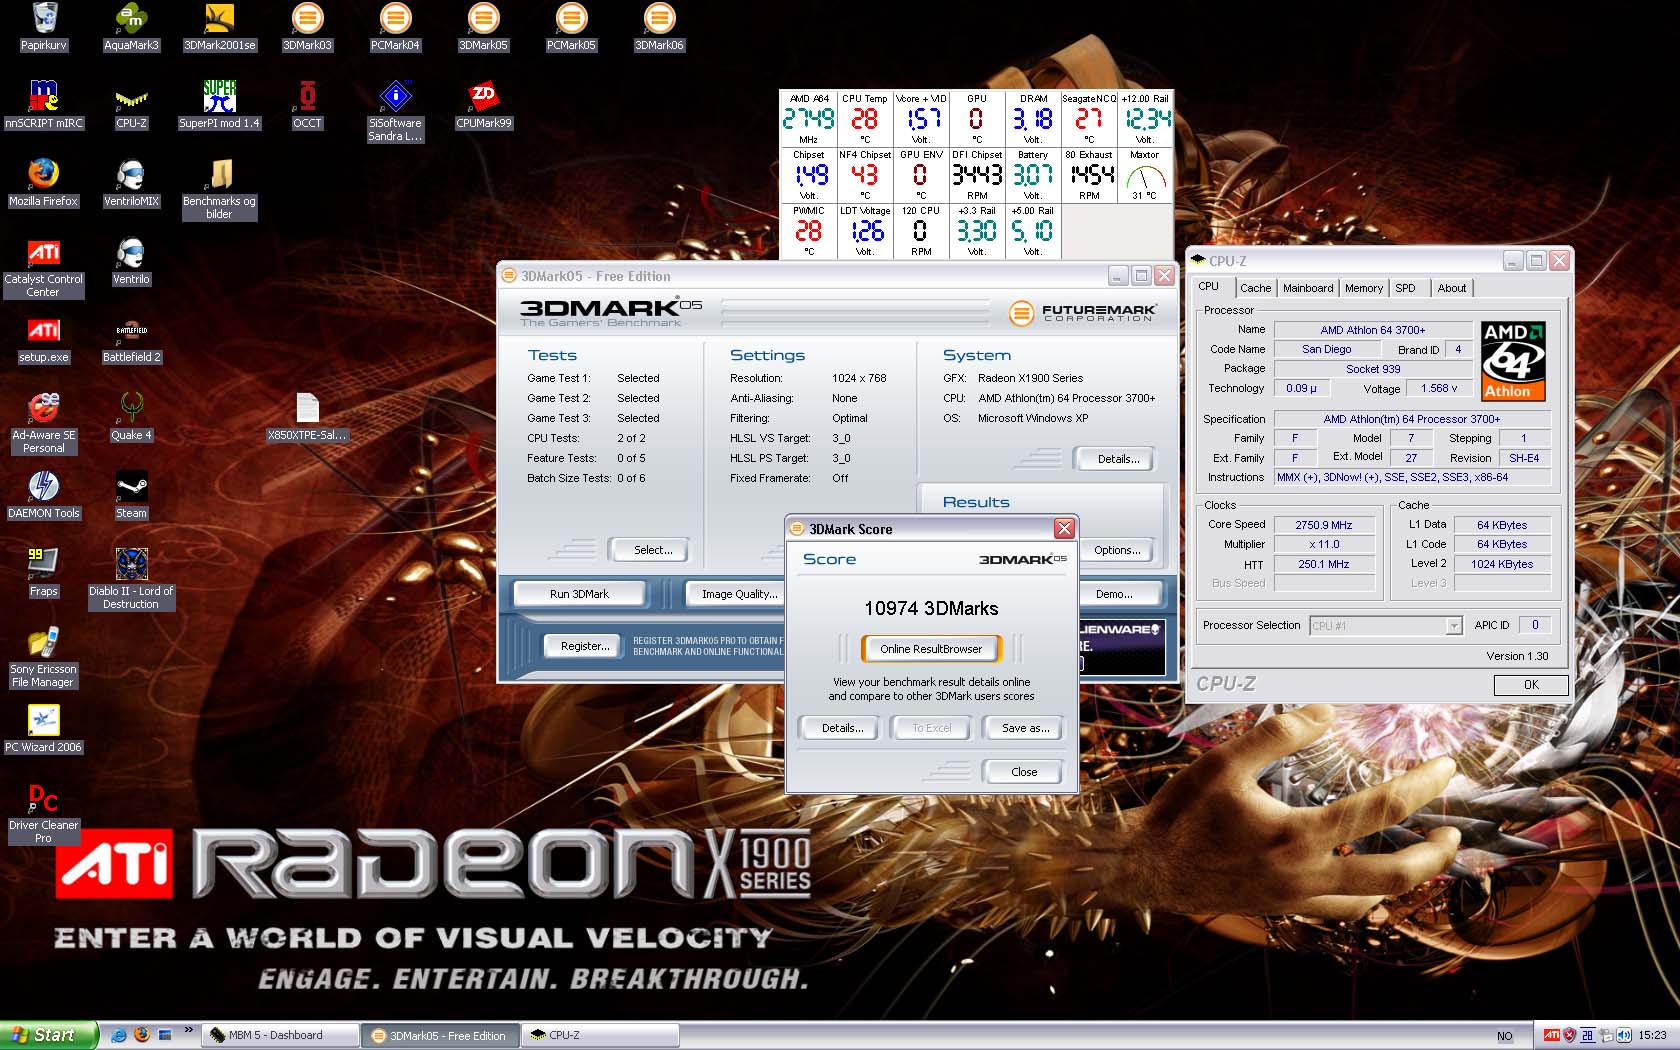
Task: Open Details in the 3DMark Score dialog
Action: point(842,728)
